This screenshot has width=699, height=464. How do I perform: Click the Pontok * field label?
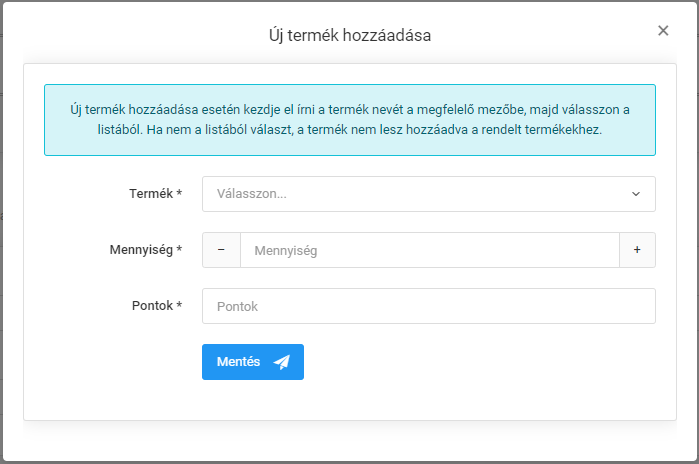(152, 306)
